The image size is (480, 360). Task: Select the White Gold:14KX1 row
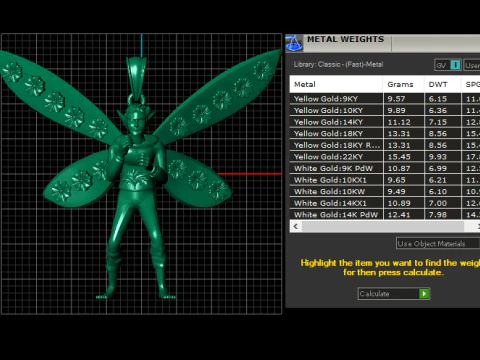click(385, 203)
